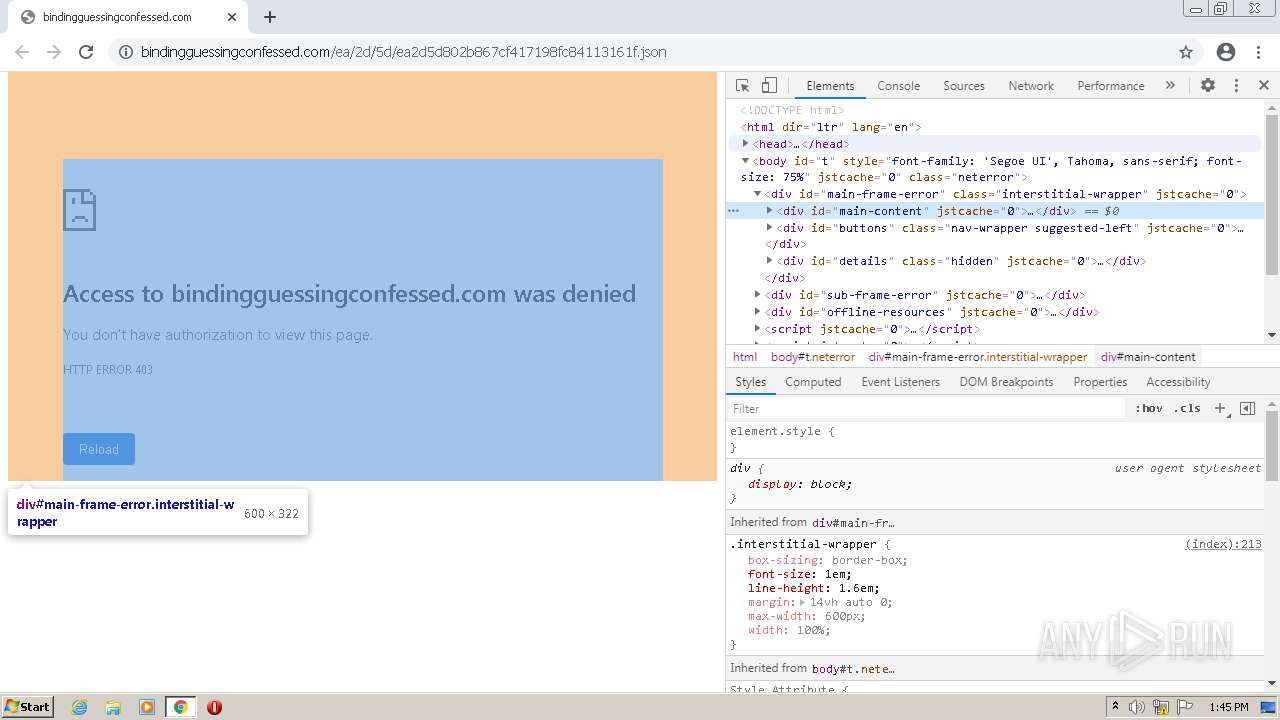Click the blue Reload button on error page
1280x720 pixels.
pyautogui.click(x=99, y=449)
